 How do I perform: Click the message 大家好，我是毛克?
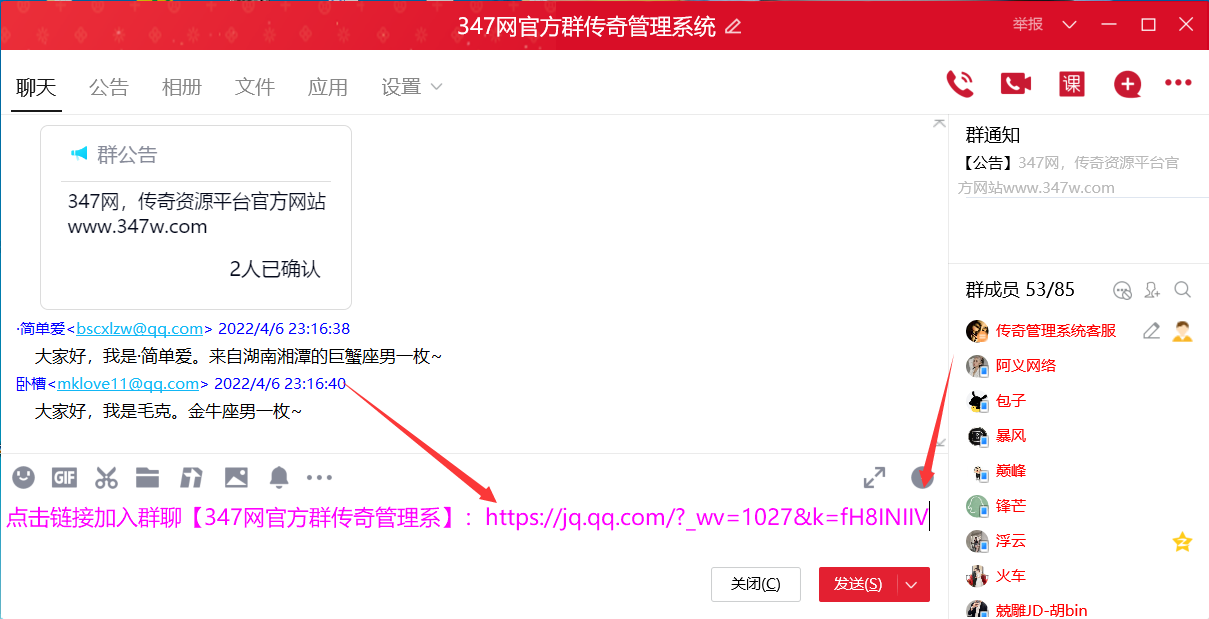pos(168,411)
